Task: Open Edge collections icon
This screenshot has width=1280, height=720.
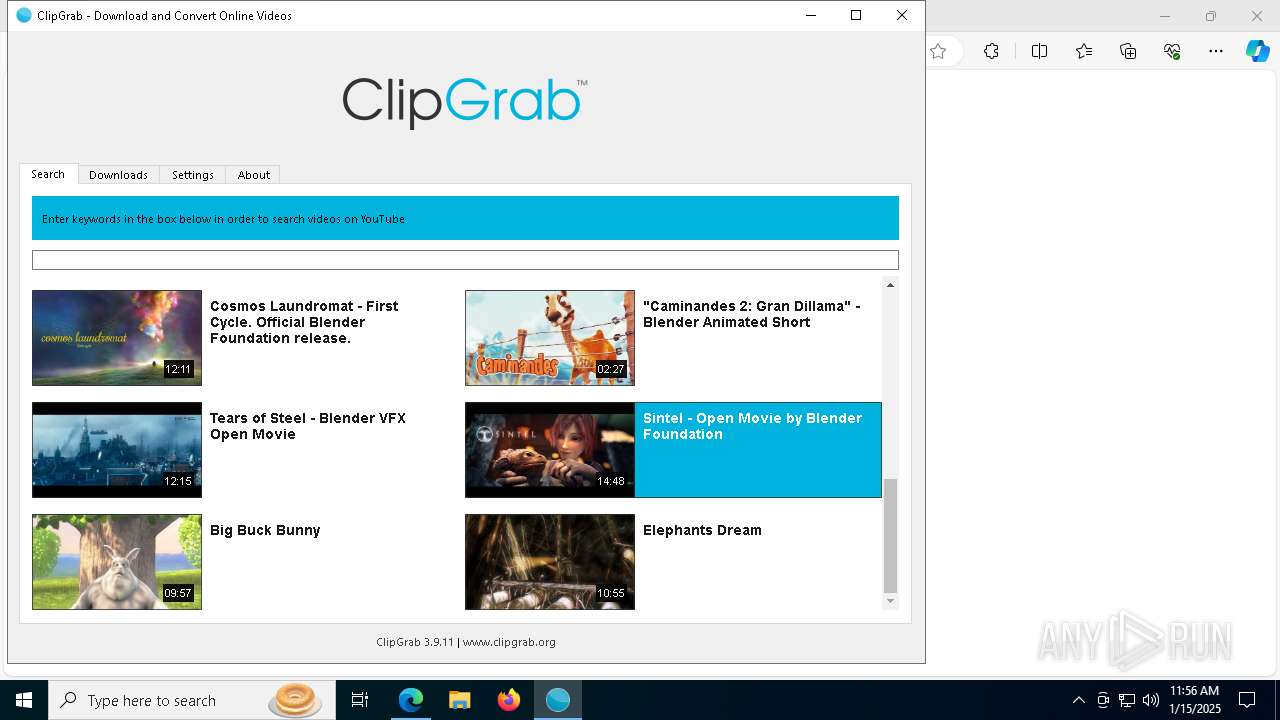Action: (x=1128, y=51)
